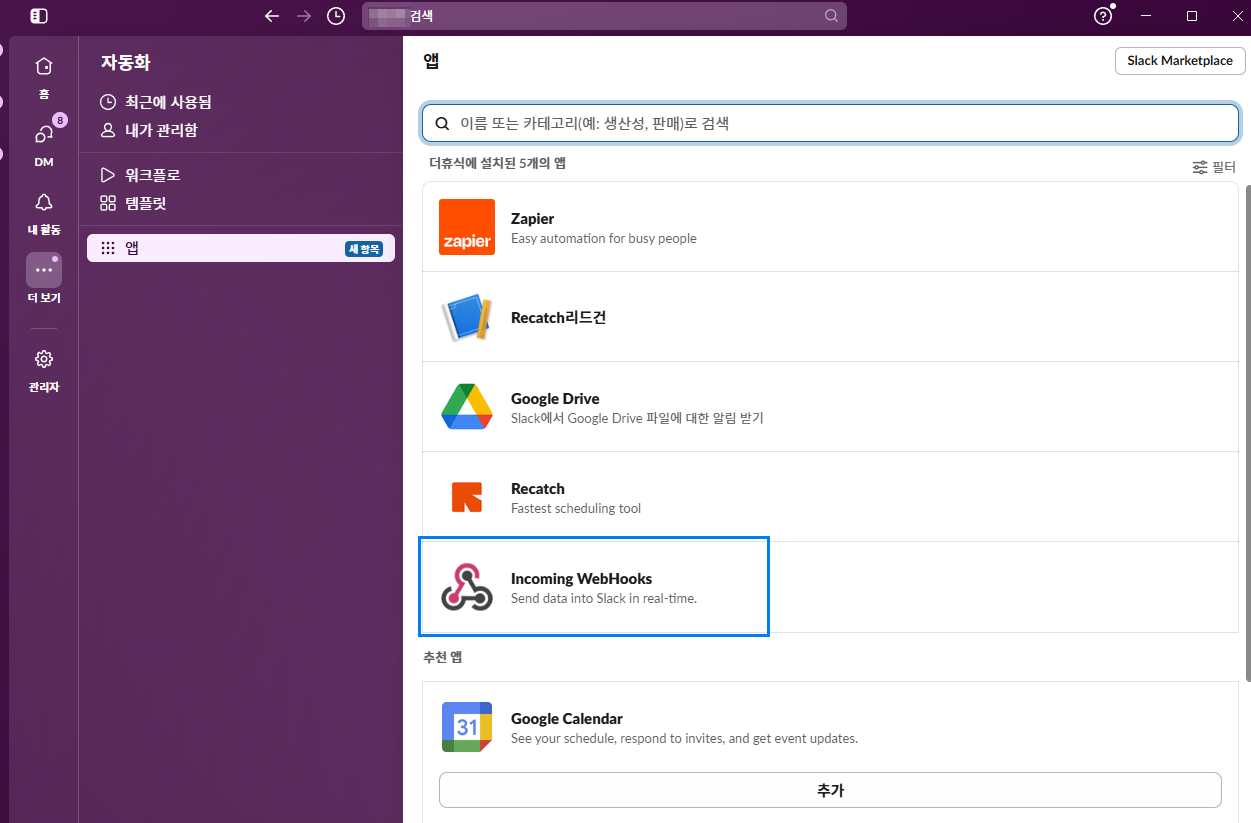Maximize the Slack window
The height and width of the screenshot is (823, 1251).
pyautogui.click(x=1192, y=16)
